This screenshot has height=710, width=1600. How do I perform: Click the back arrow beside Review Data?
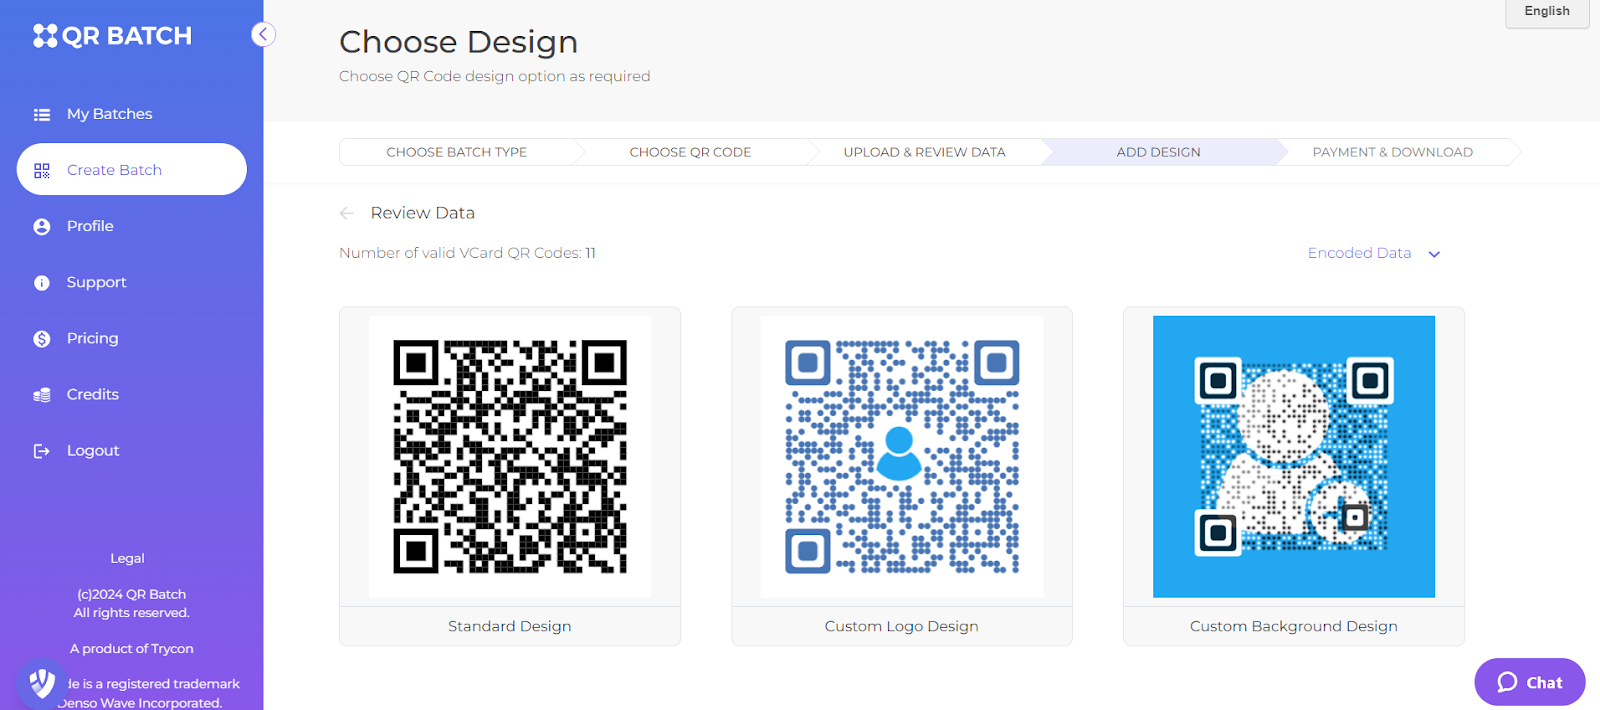coord(347,213)
